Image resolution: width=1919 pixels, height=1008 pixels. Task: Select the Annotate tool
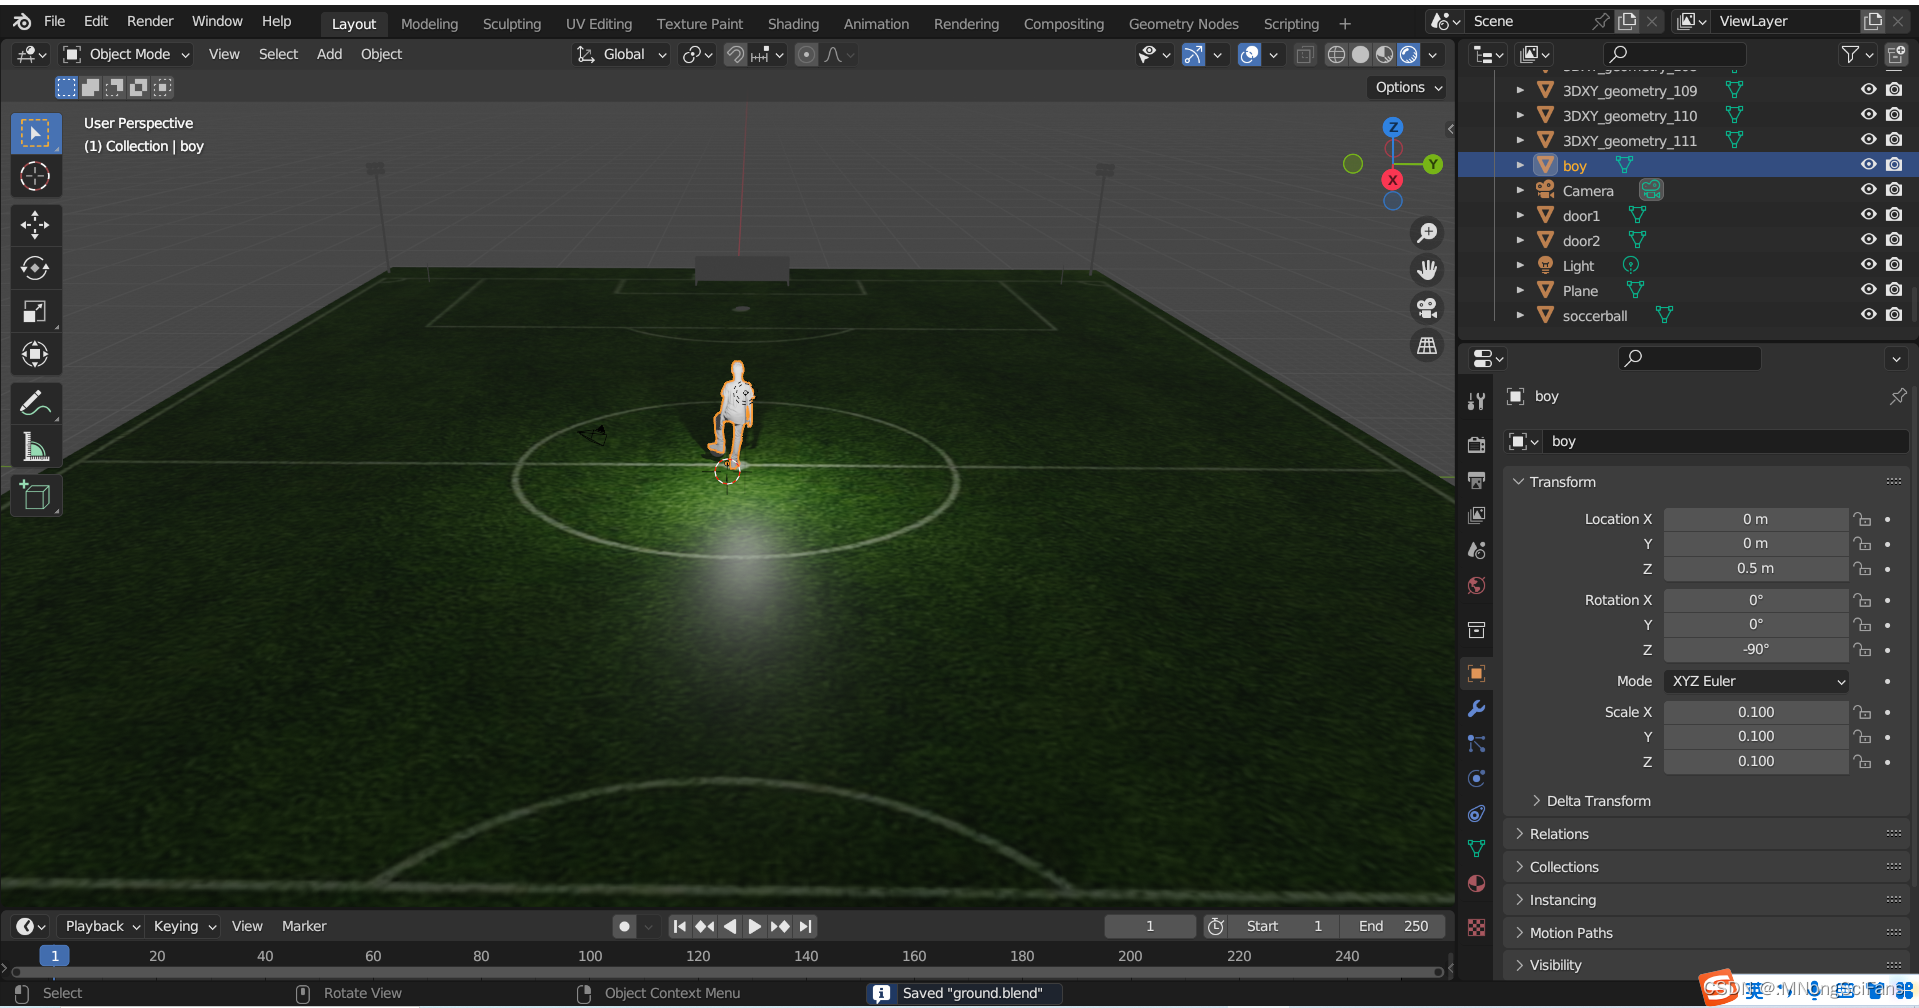point(35,404)
